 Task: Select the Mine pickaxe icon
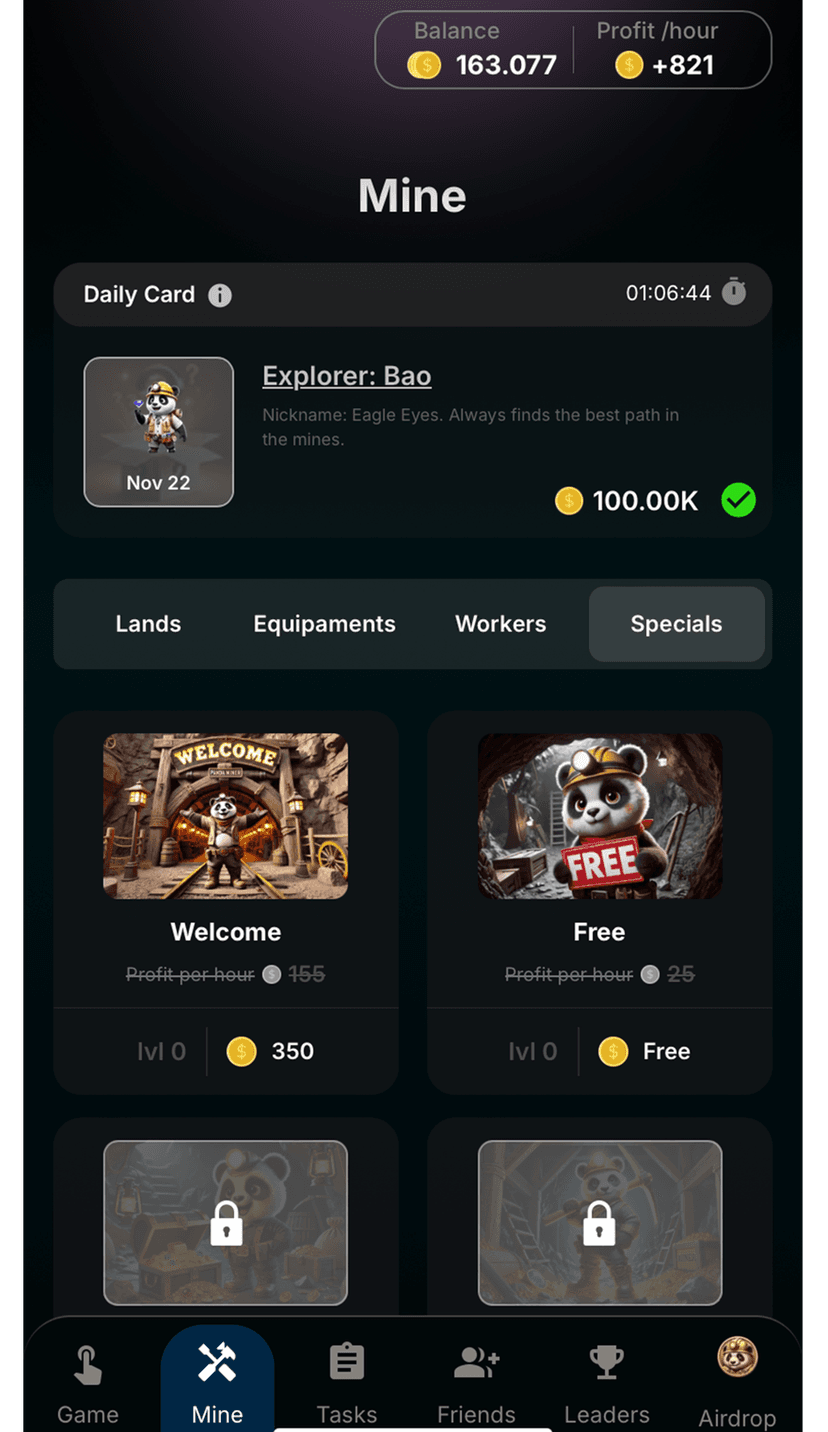(217, 1362)
